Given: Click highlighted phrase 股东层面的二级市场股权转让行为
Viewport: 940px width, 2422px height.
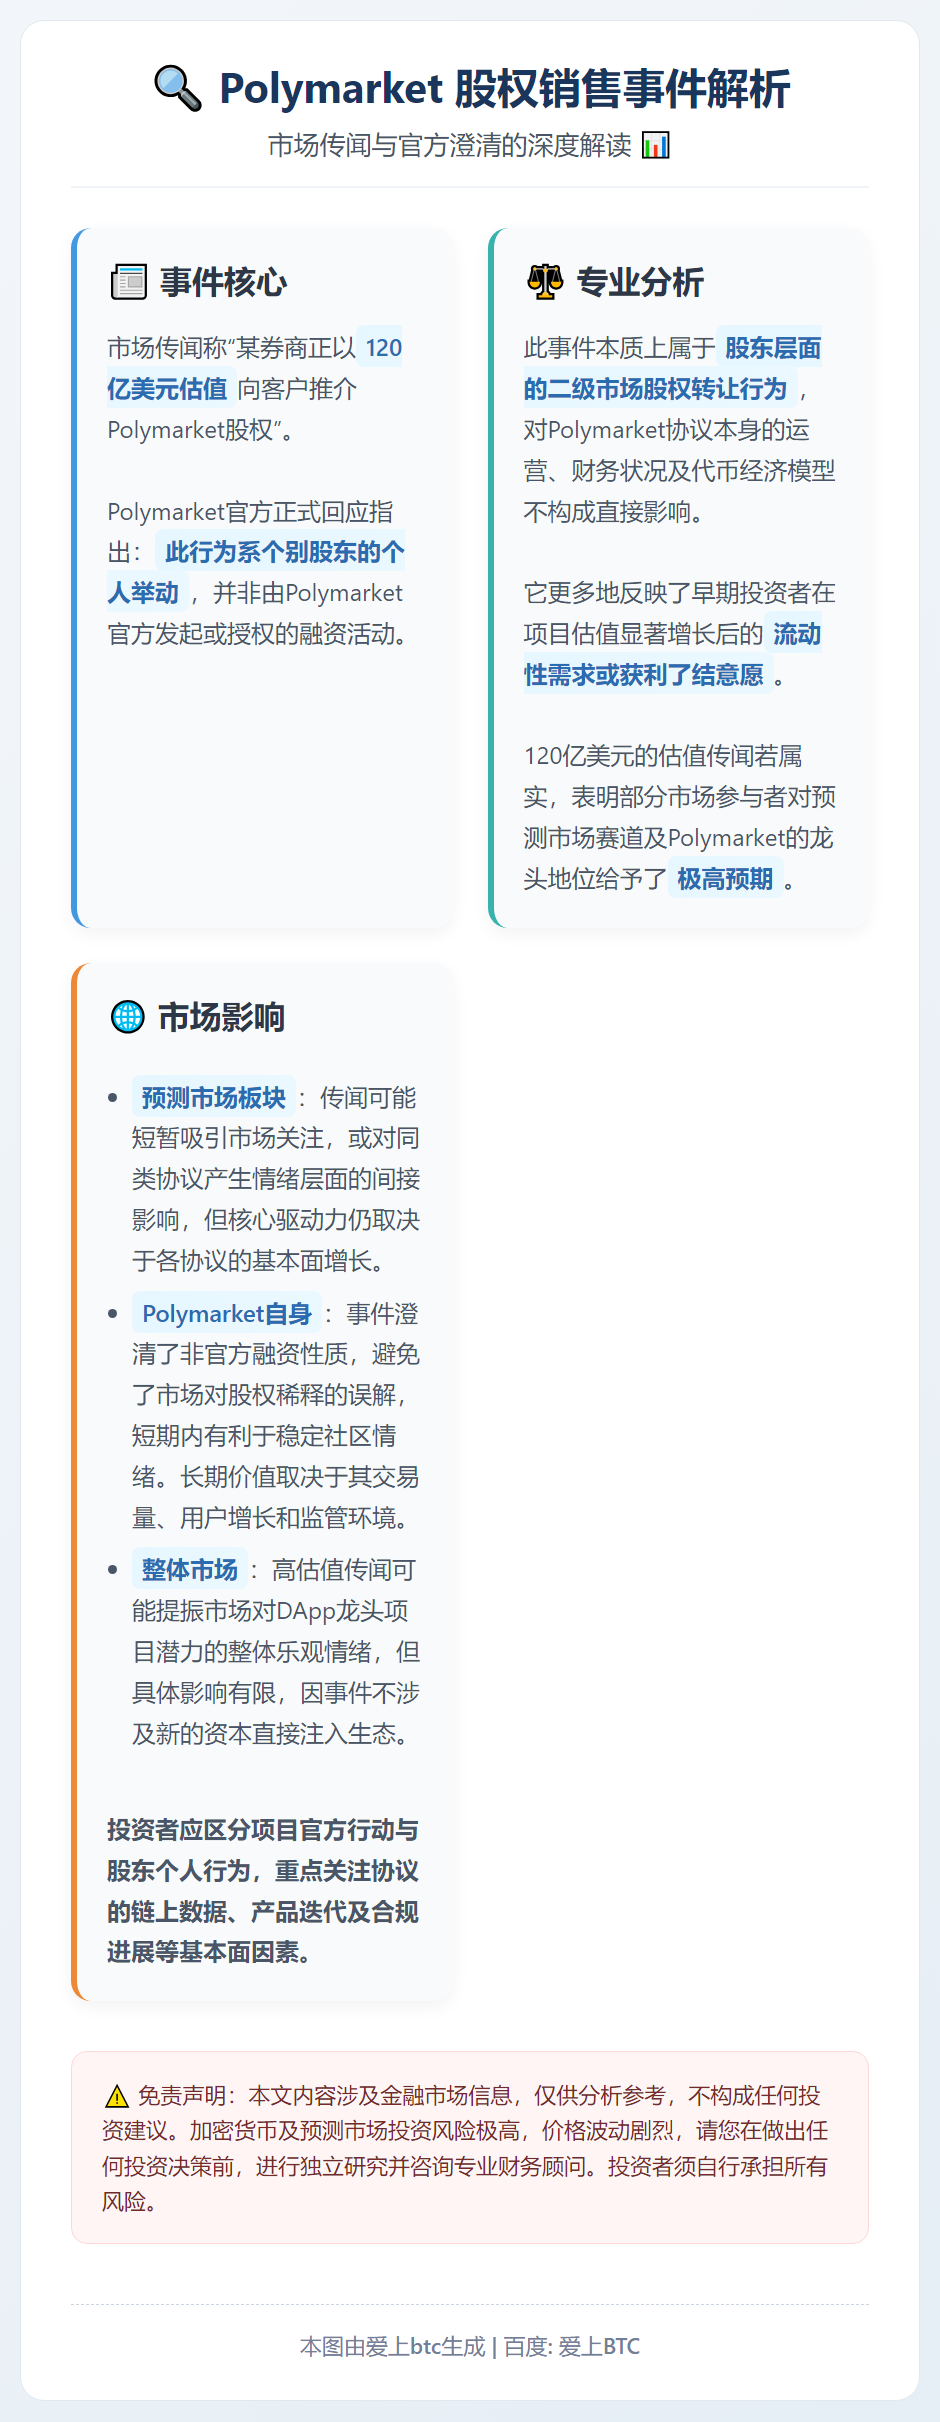Looking at the screenshot, I should [x=672, y=368].
